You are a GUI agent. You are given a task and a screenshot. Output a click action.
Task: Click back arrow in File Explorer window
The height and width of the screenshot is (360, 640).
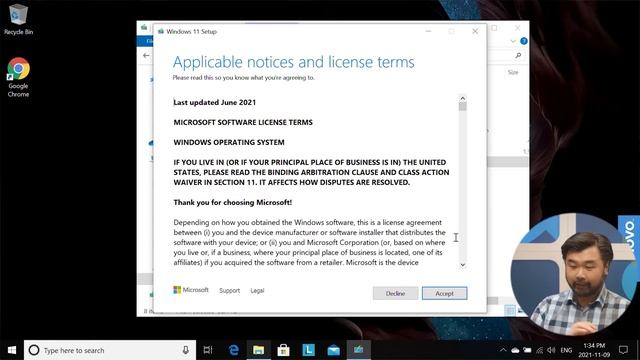146,55
